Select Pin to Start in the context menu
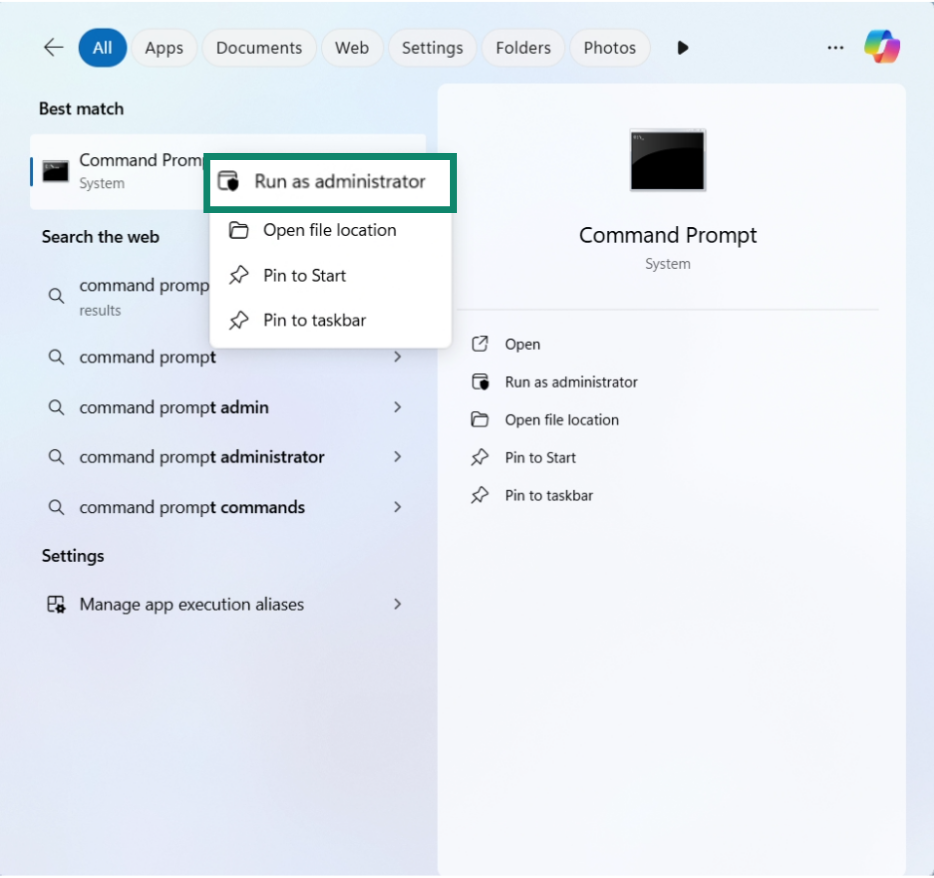The height and width of the screenshot is (878, 934). pyautogui.click(x=304, y=275)
